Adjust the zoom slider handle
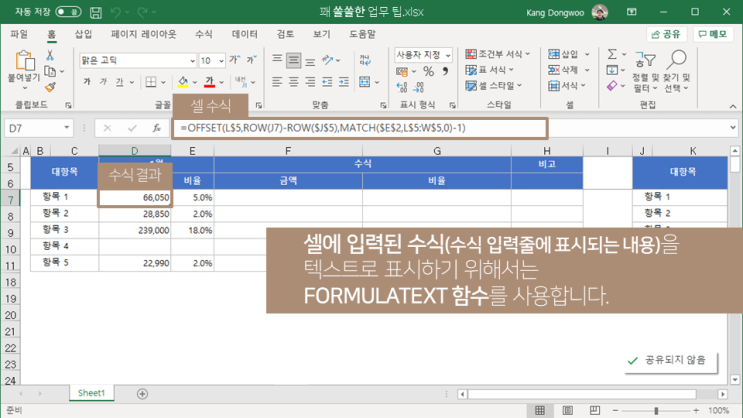Viewport: 743px width, 418px height. click(x=656, y=410)
